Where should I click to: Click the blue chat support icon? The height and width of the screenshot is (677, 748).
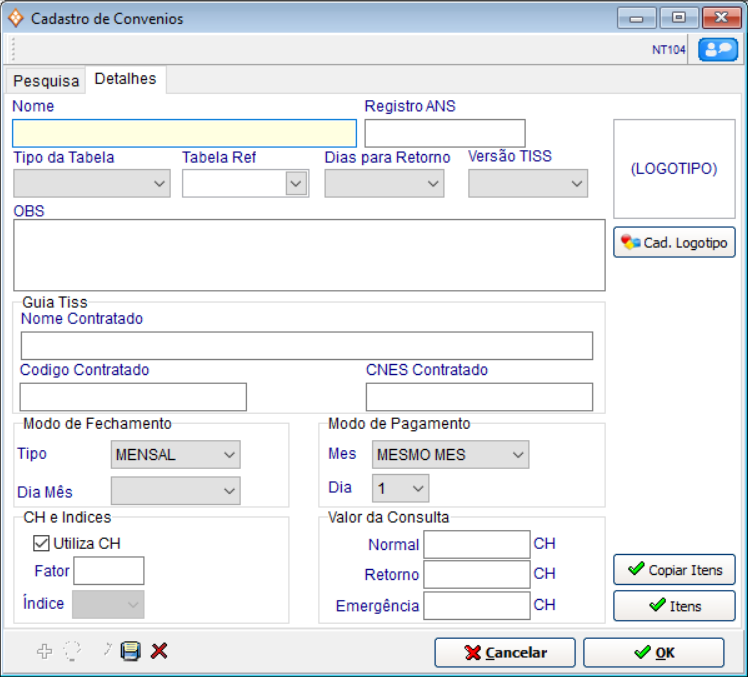(x=717, y=49)
